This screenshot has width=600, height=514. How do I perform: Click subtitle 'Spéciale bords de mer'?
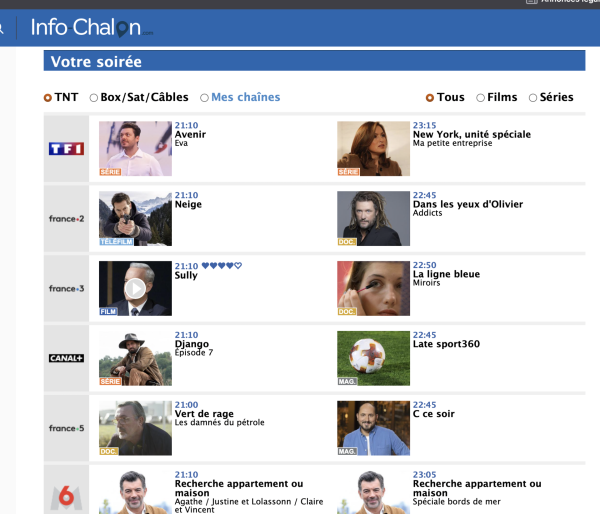457,501
